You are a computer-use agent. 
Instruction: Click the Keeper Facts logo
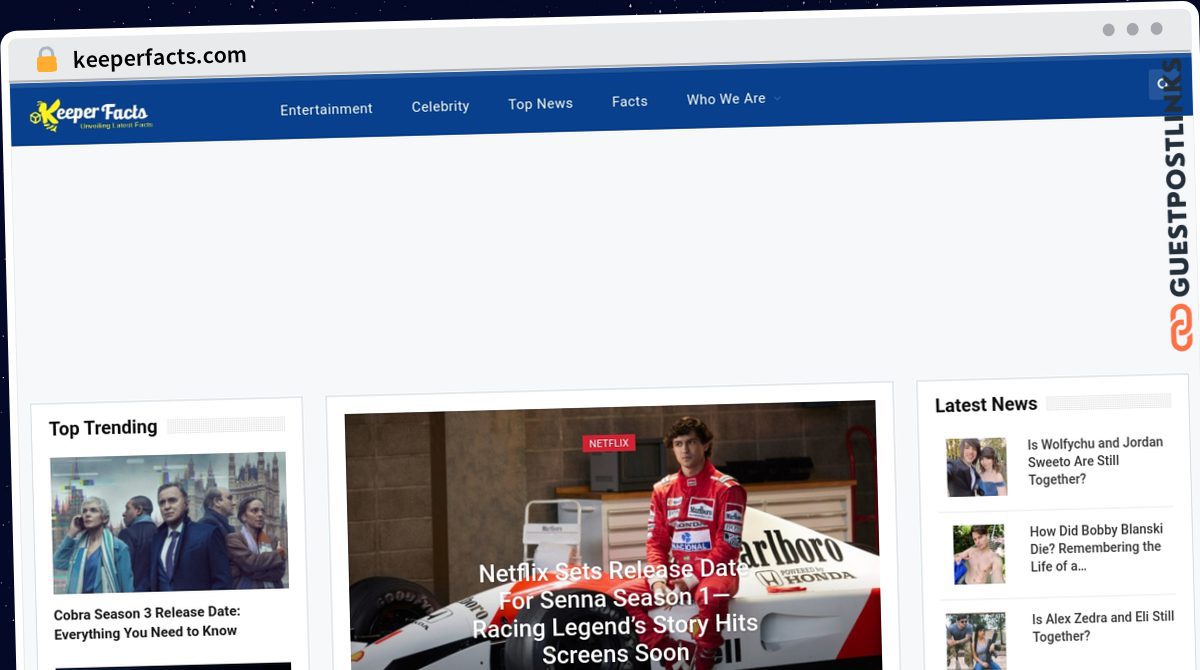click(90, 116)
